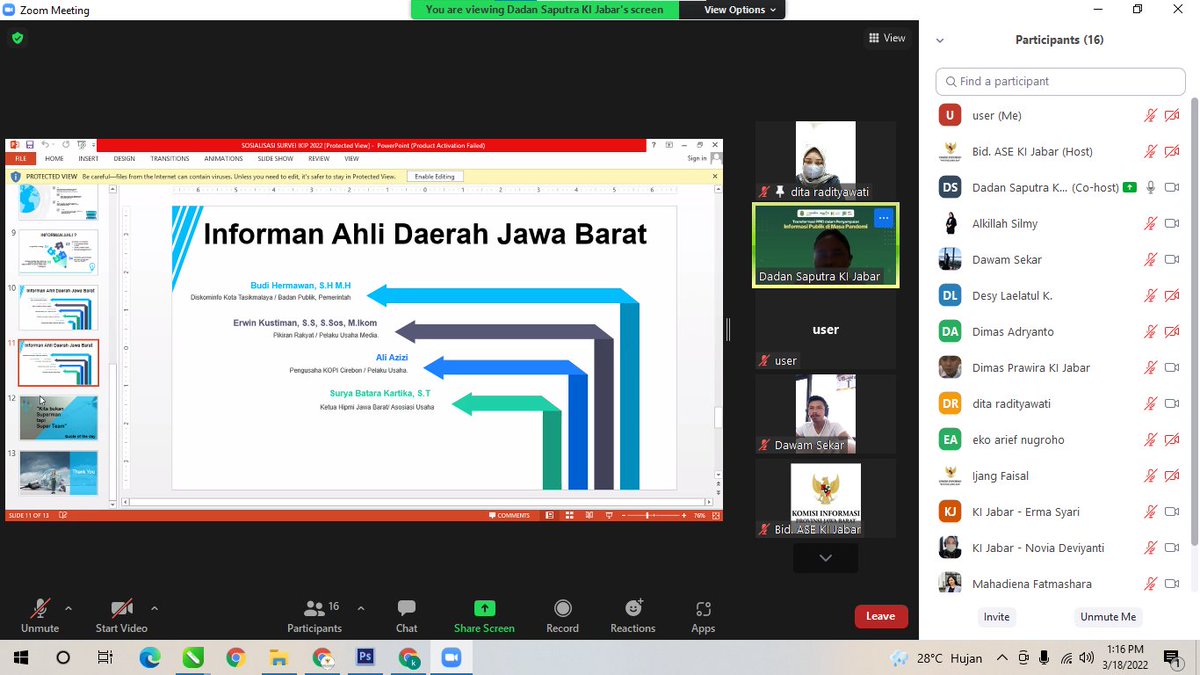
Task: Click Enable Editing in Protected View bar
Action: point(434,176)
